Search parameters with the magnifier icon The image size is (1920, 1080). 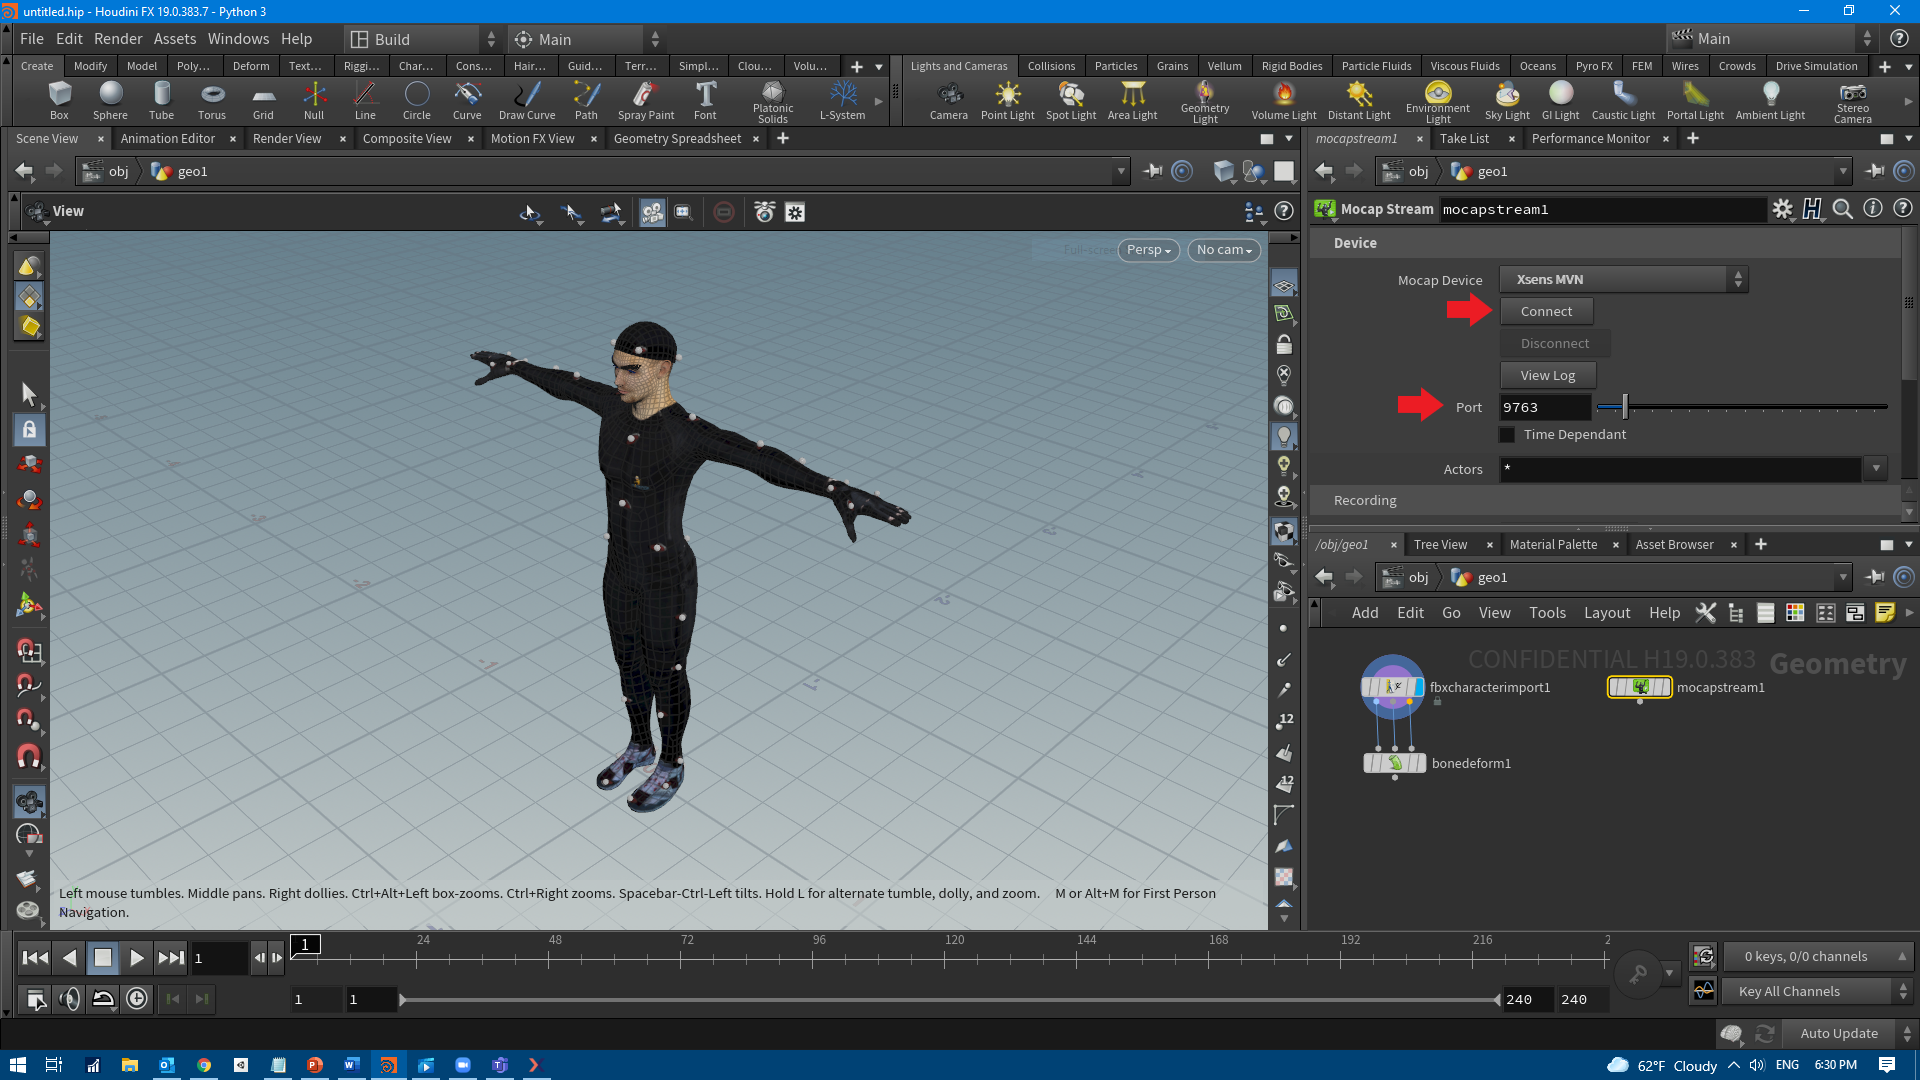[x=1842, y=209]
